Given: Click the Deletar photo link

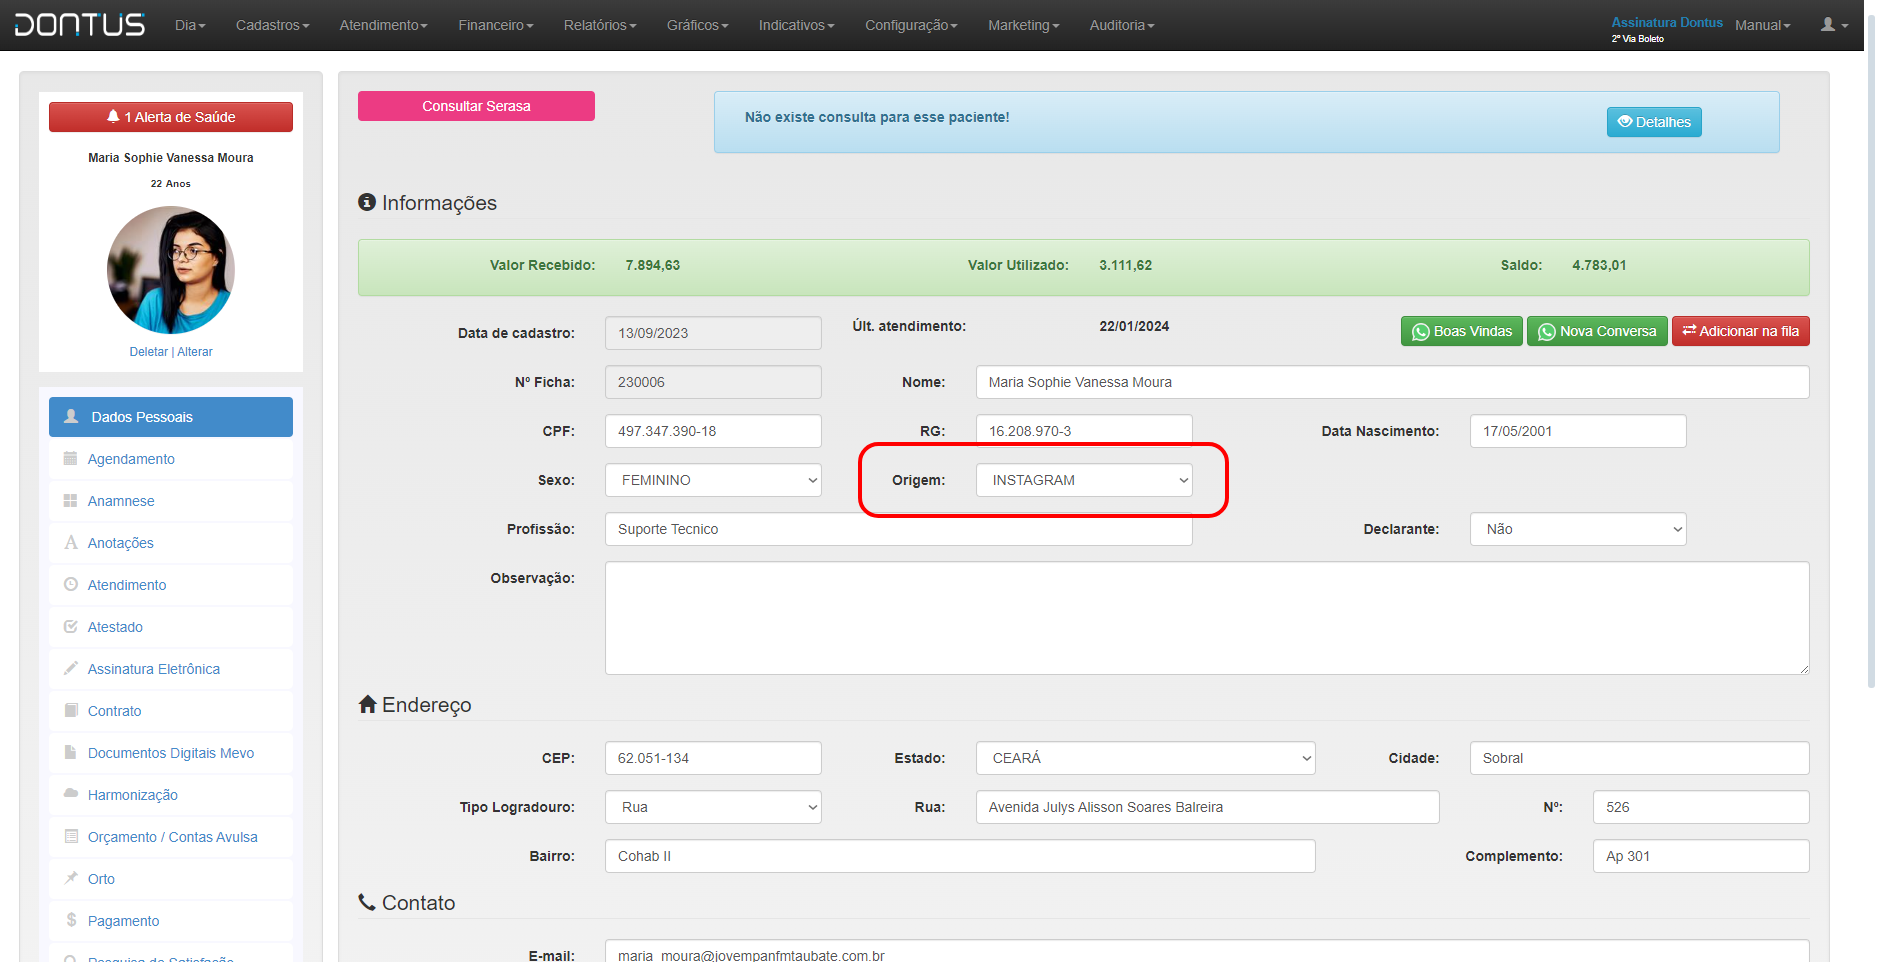Looking at the screenshot, I should (x=148, y=352).
